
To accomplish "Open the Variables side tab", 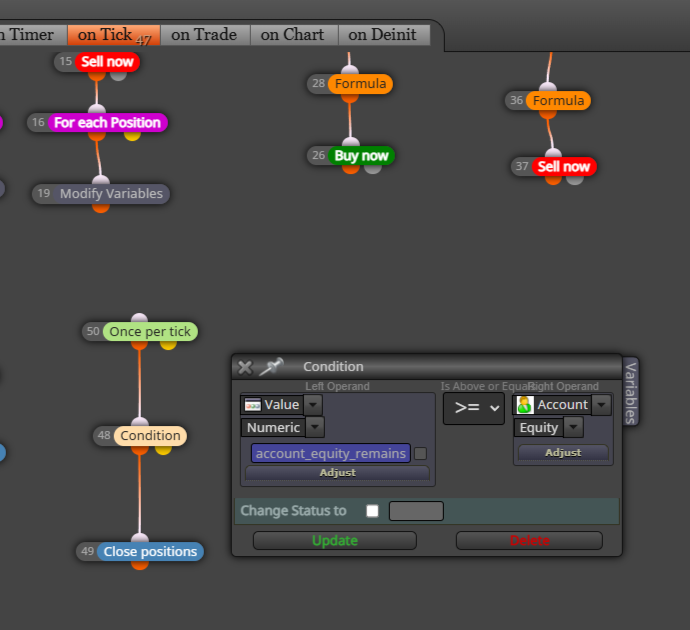I will pos(631,392).
